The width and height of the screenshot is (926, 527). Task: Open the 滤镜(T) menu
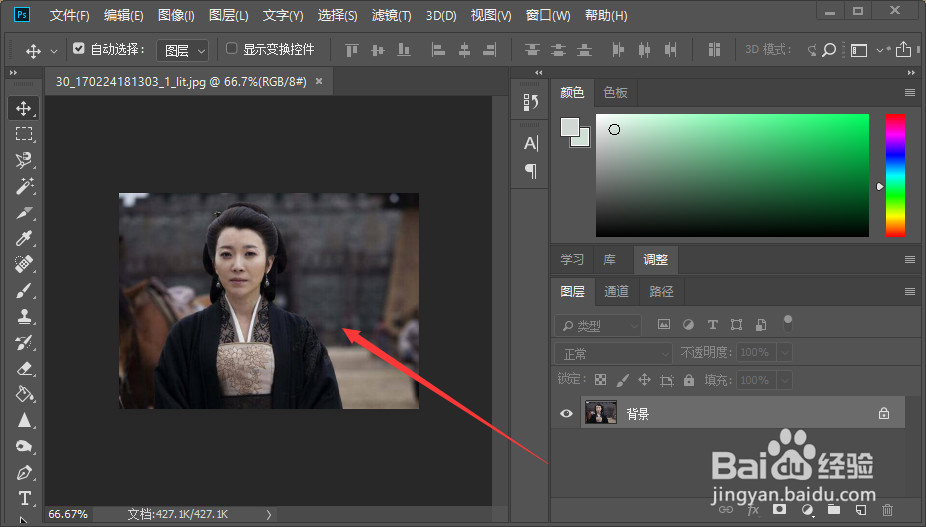click(392, 16)
